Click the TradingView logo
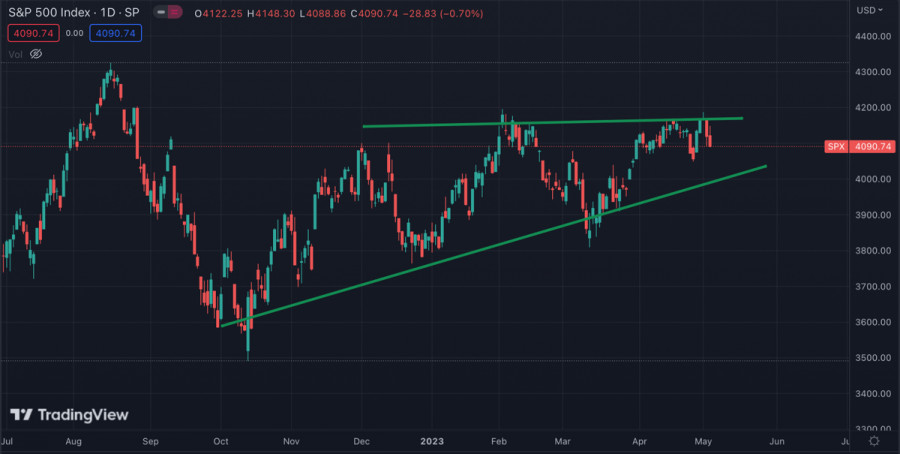 [69, 414]
